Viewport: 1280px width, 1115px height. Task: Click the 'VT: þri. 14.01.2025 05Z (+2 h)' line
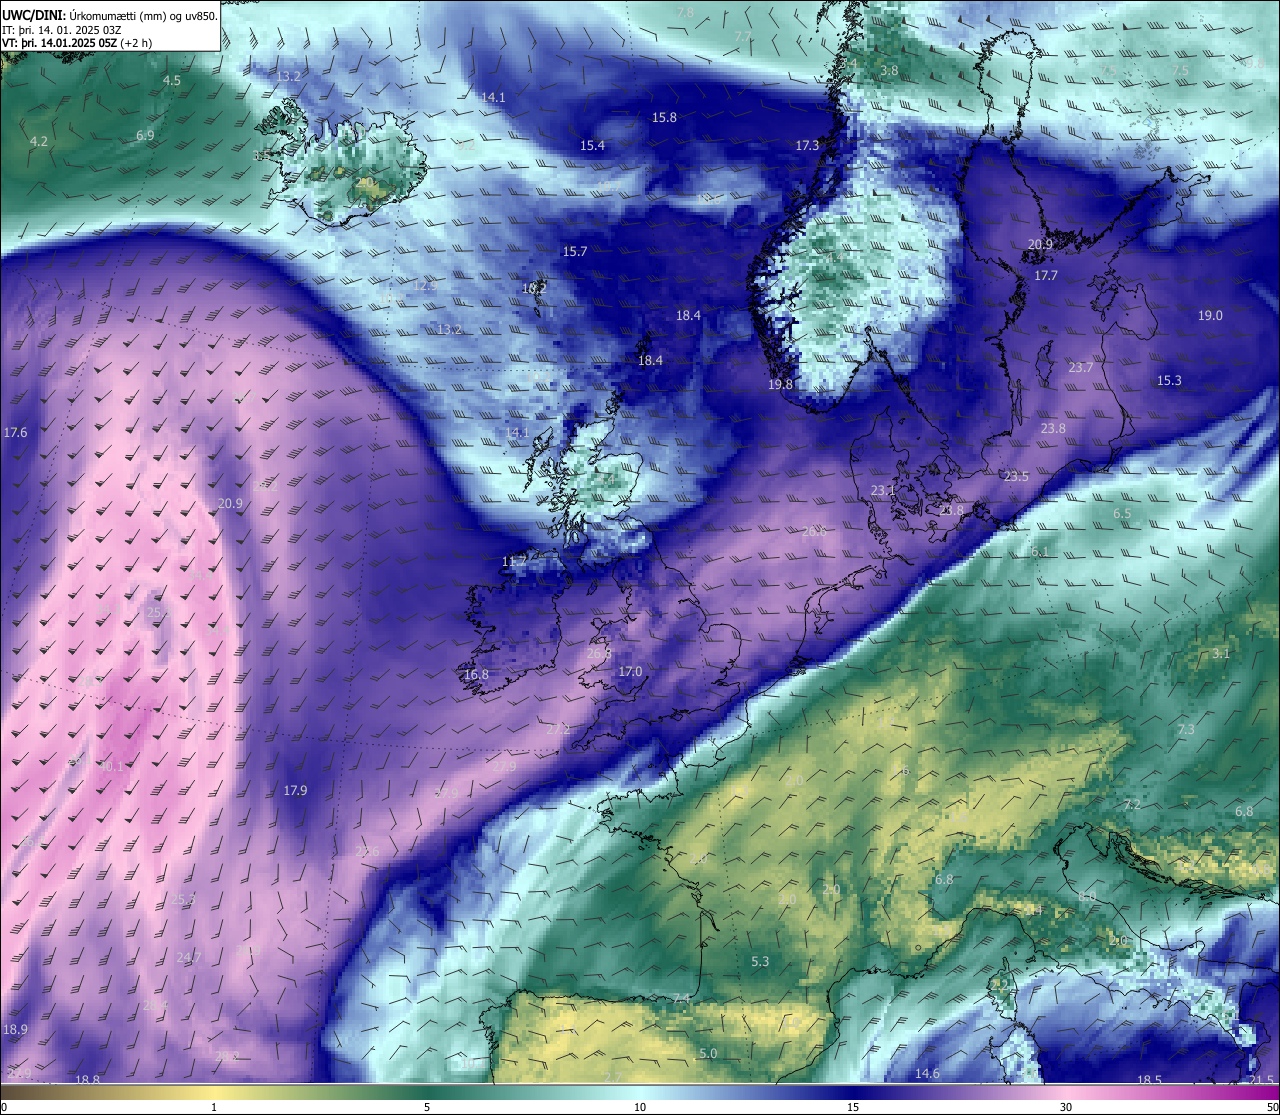pyautogui.click(x=77, y=43)
